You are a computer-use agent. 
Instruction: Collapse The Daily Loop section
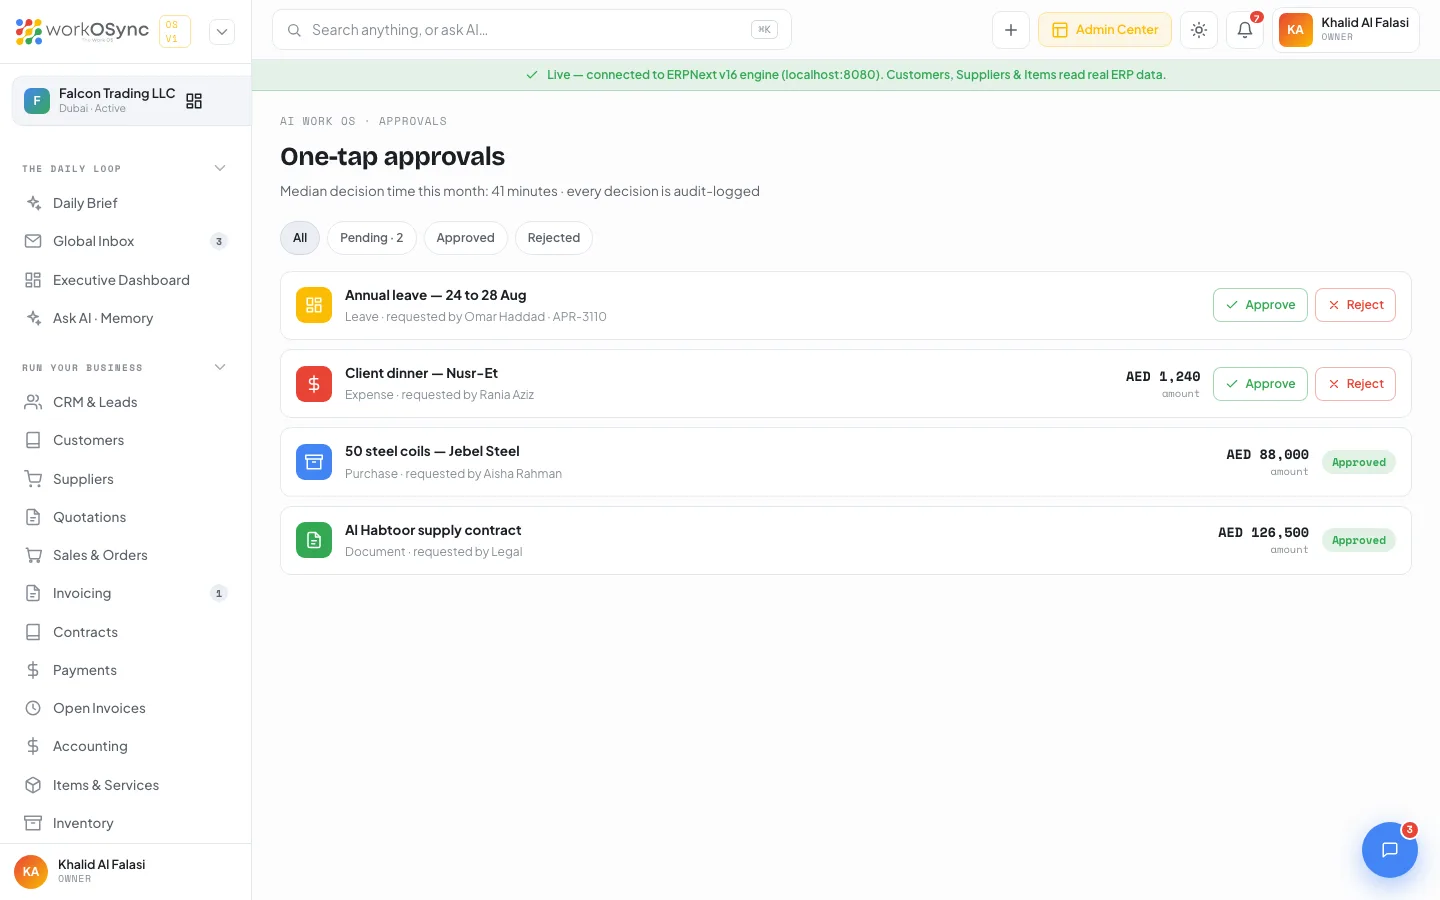click(220, 168)
